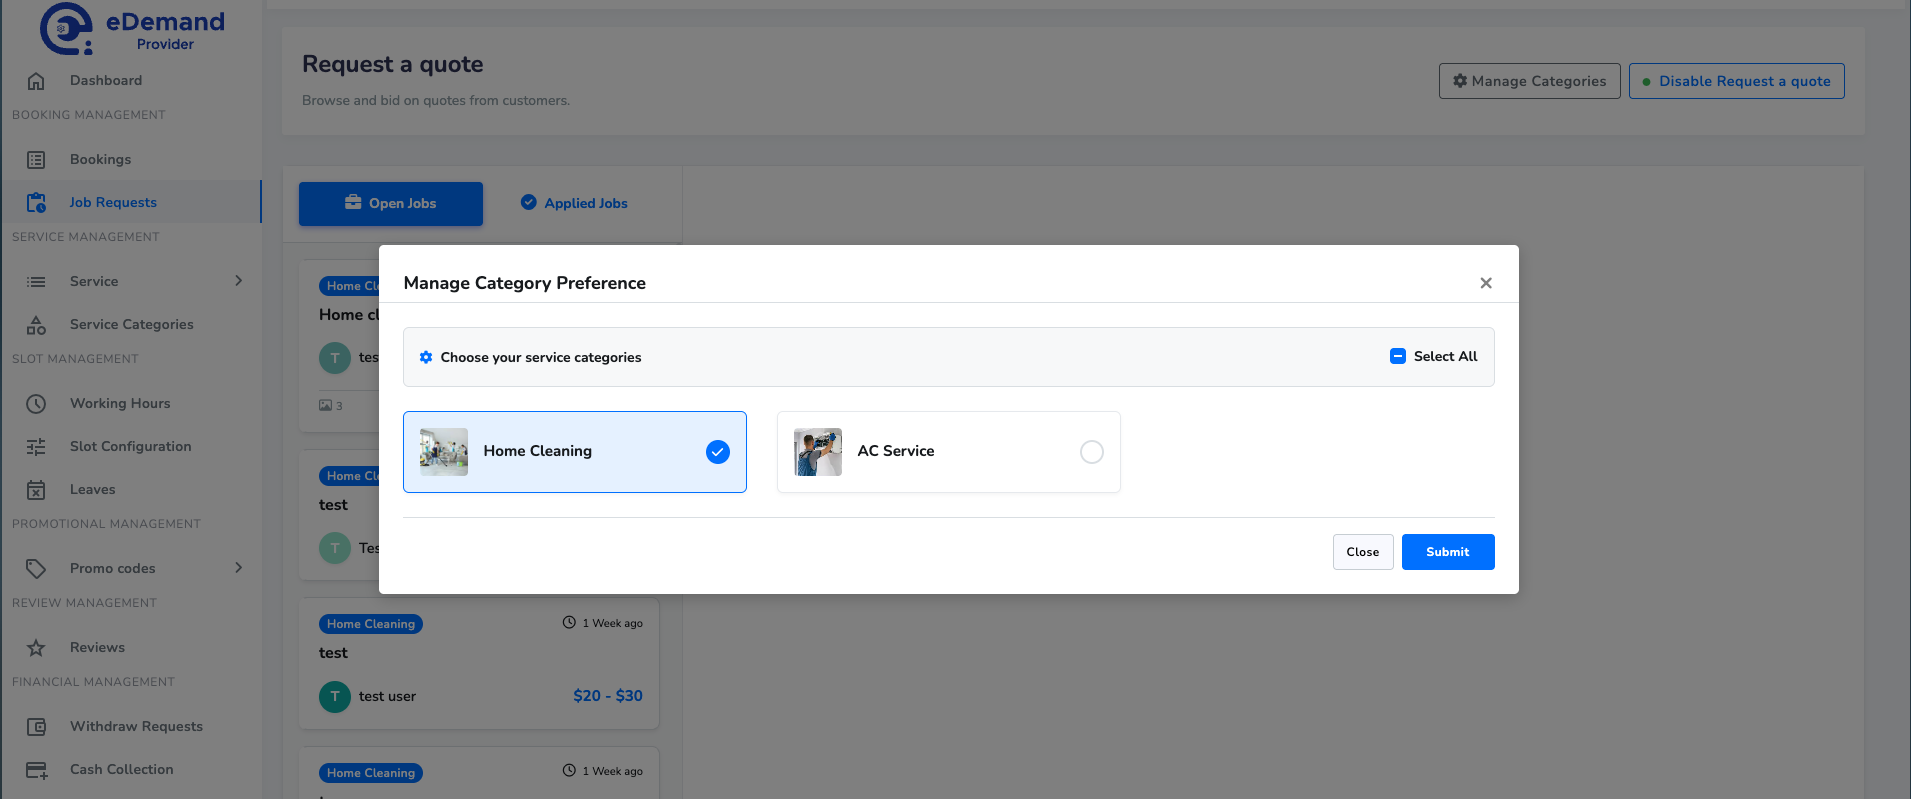Click the Service Categories shapes icon

point(36,325)
